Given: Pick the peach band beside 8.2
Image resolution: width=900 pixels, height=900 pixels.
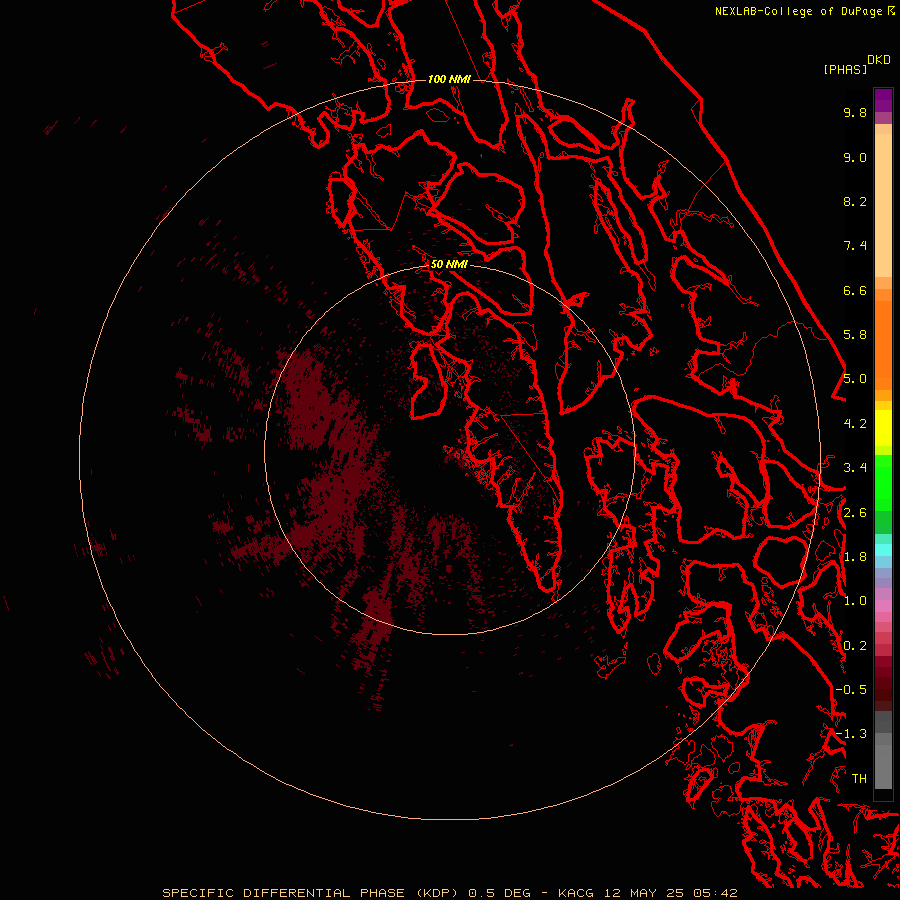Looking at the screenshot, I should pyautogui.click(x=883, y=205).
